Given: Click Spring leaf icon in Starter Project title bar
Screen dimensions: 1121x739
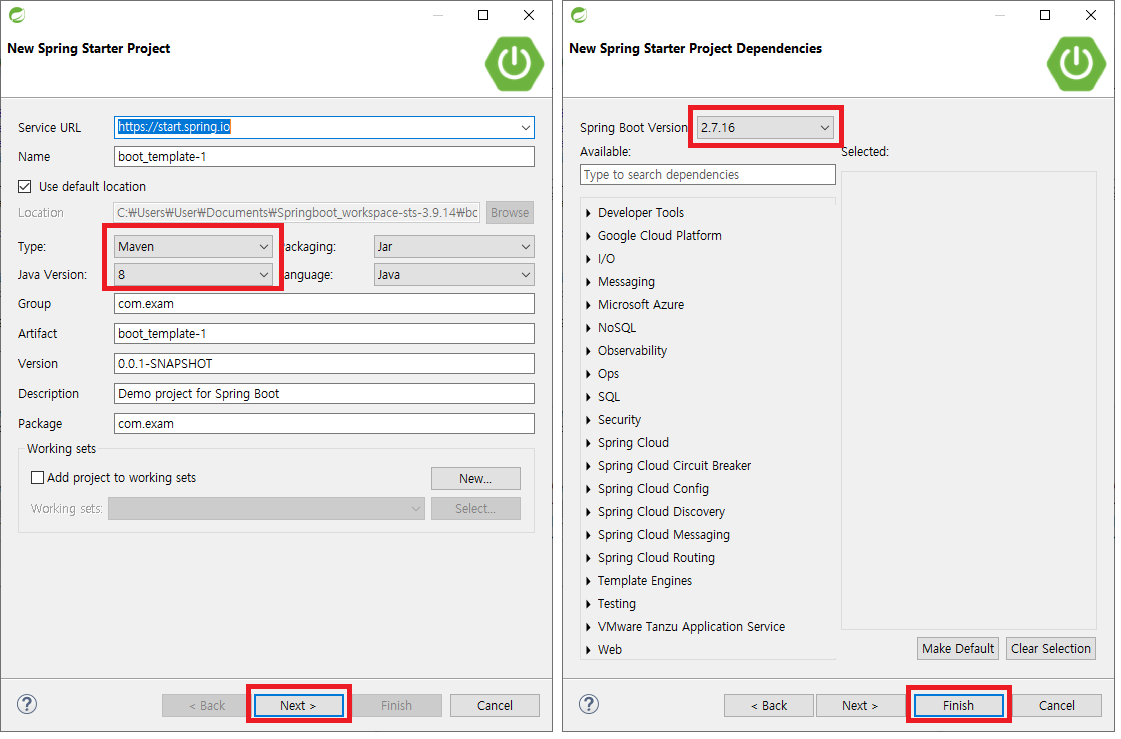Looking at the screenshot, I should 18,15.
